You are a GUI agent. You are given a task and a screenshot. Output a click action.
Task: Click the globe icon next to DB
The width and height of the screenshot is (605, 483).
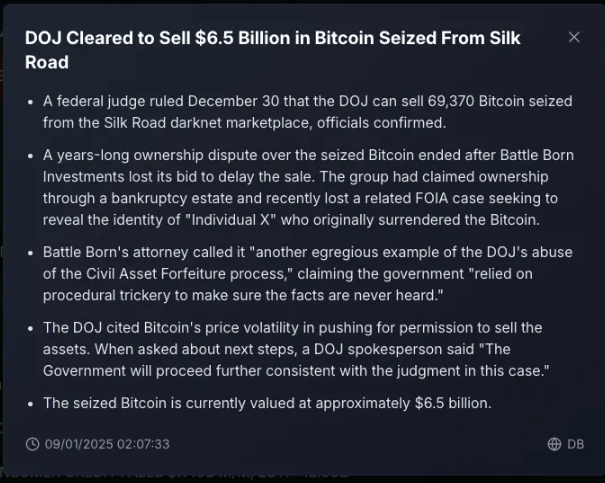(554, 444)
